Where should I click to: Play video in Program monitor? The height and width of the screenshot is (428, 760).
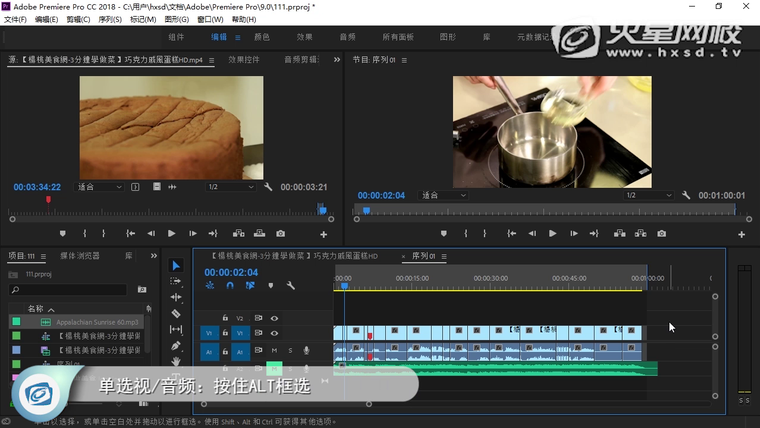[x=552, y=233]
